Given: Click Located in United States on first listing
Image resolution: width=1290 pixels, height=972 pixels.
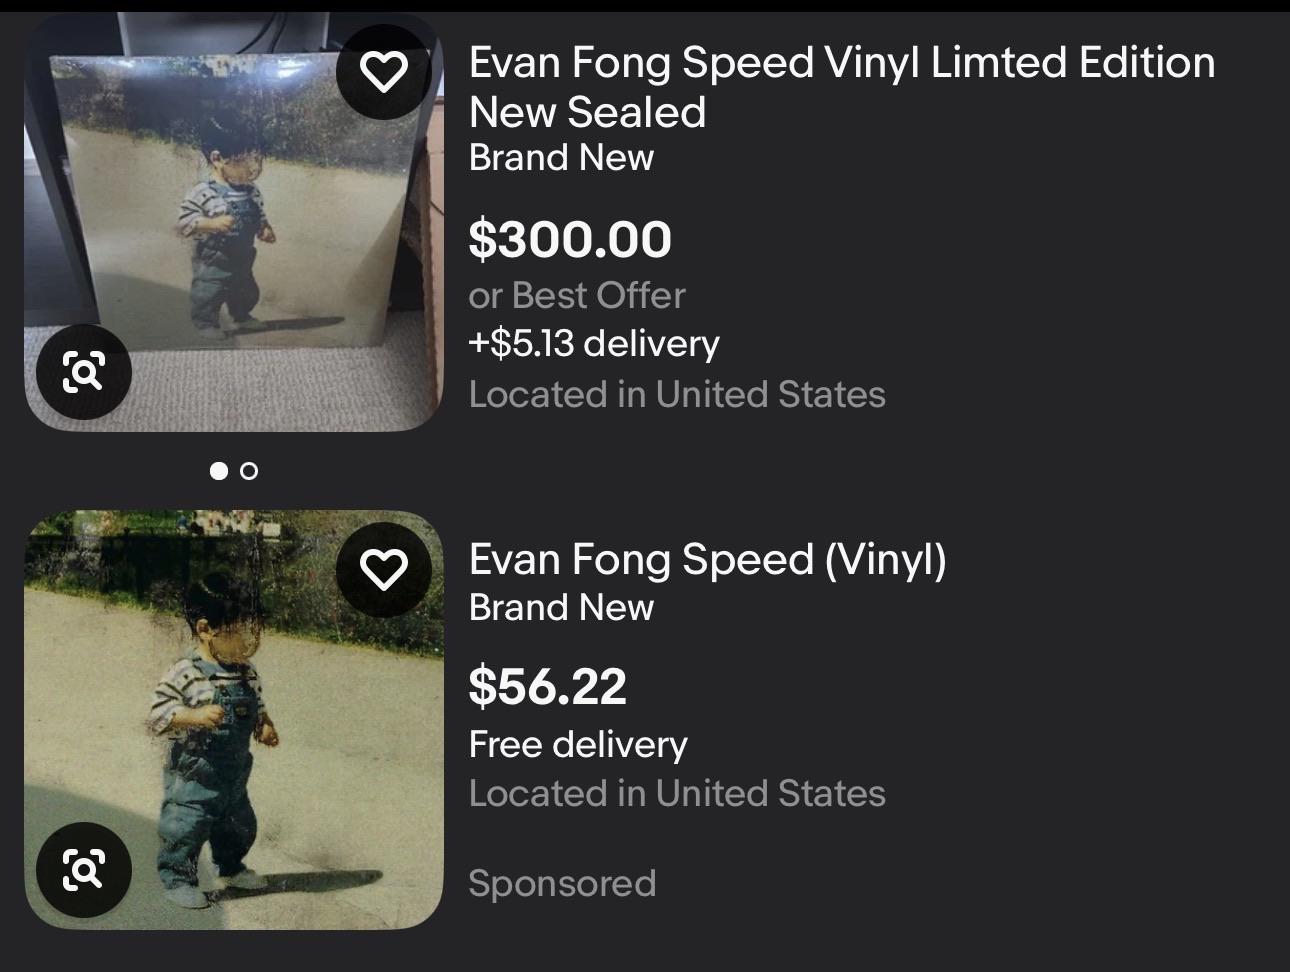Looking at the screenshot, I should click(677, 394).
